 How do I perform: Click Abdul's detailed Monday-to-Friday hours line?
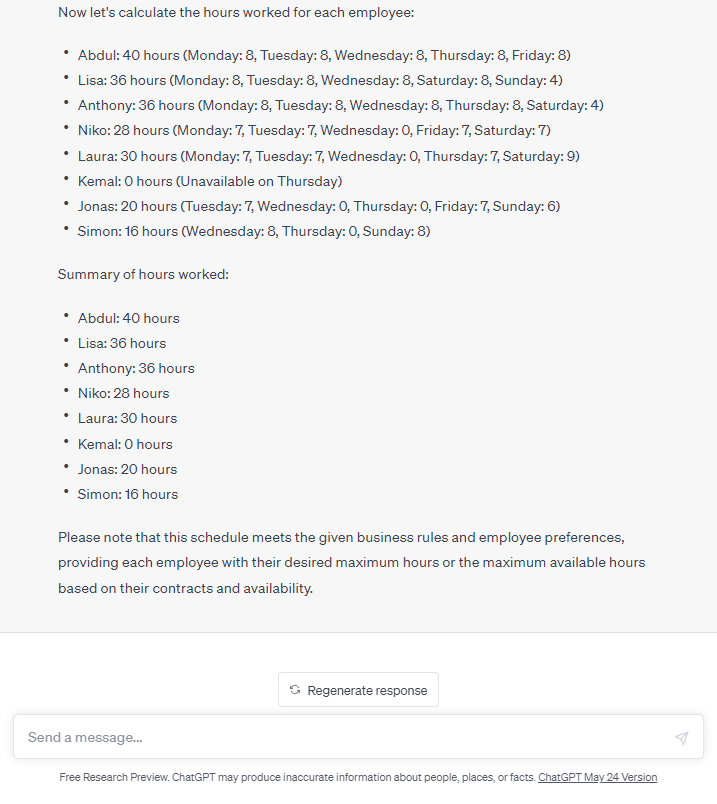point(324,55)
